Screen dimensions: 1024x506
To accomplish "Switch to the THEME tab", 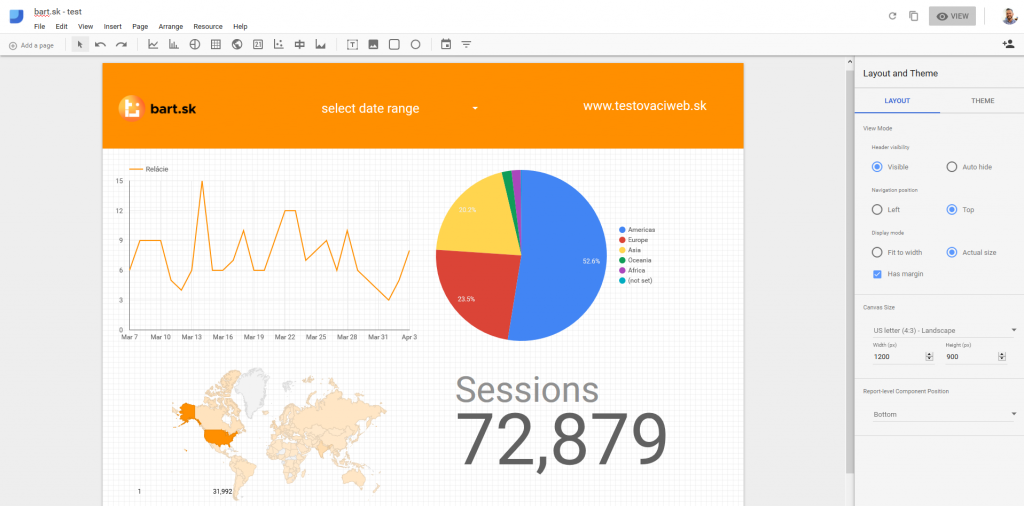I will tap(982, 101).
